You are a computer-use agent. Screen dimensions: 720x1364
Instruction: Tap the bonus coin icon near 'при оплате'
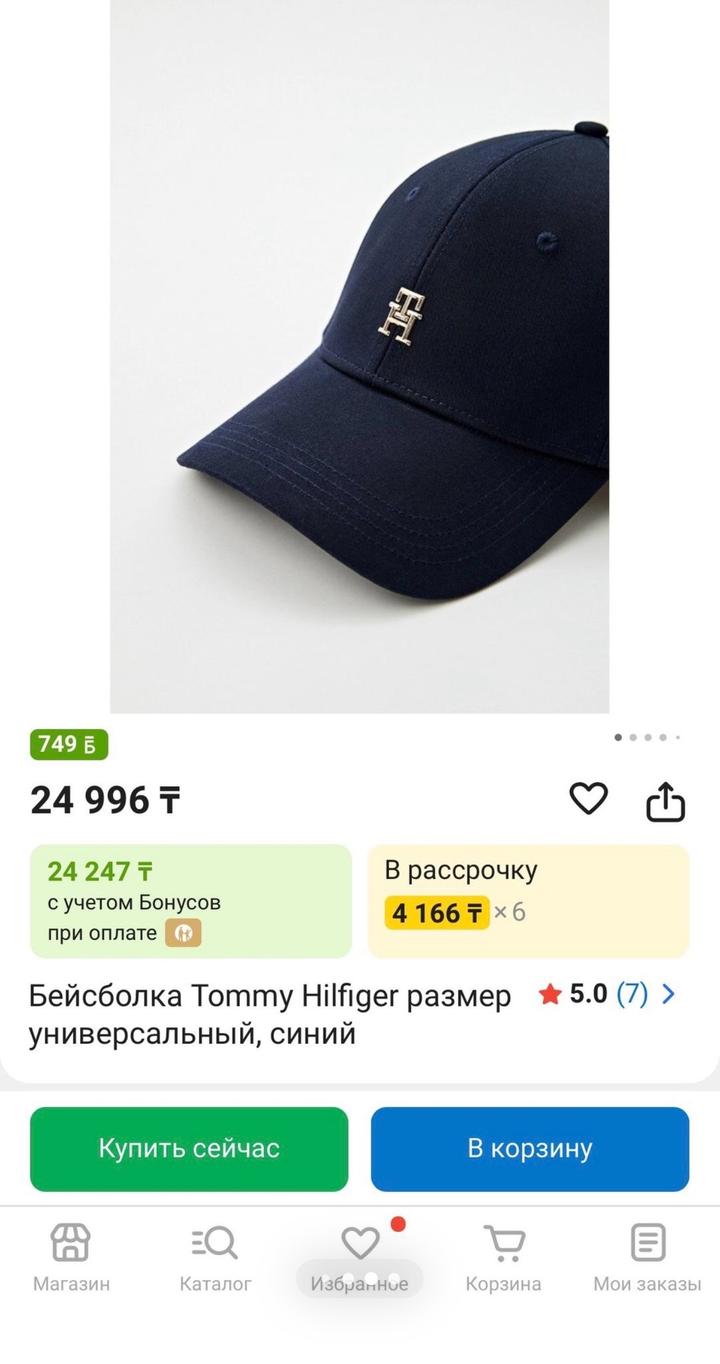pos(183,933)
